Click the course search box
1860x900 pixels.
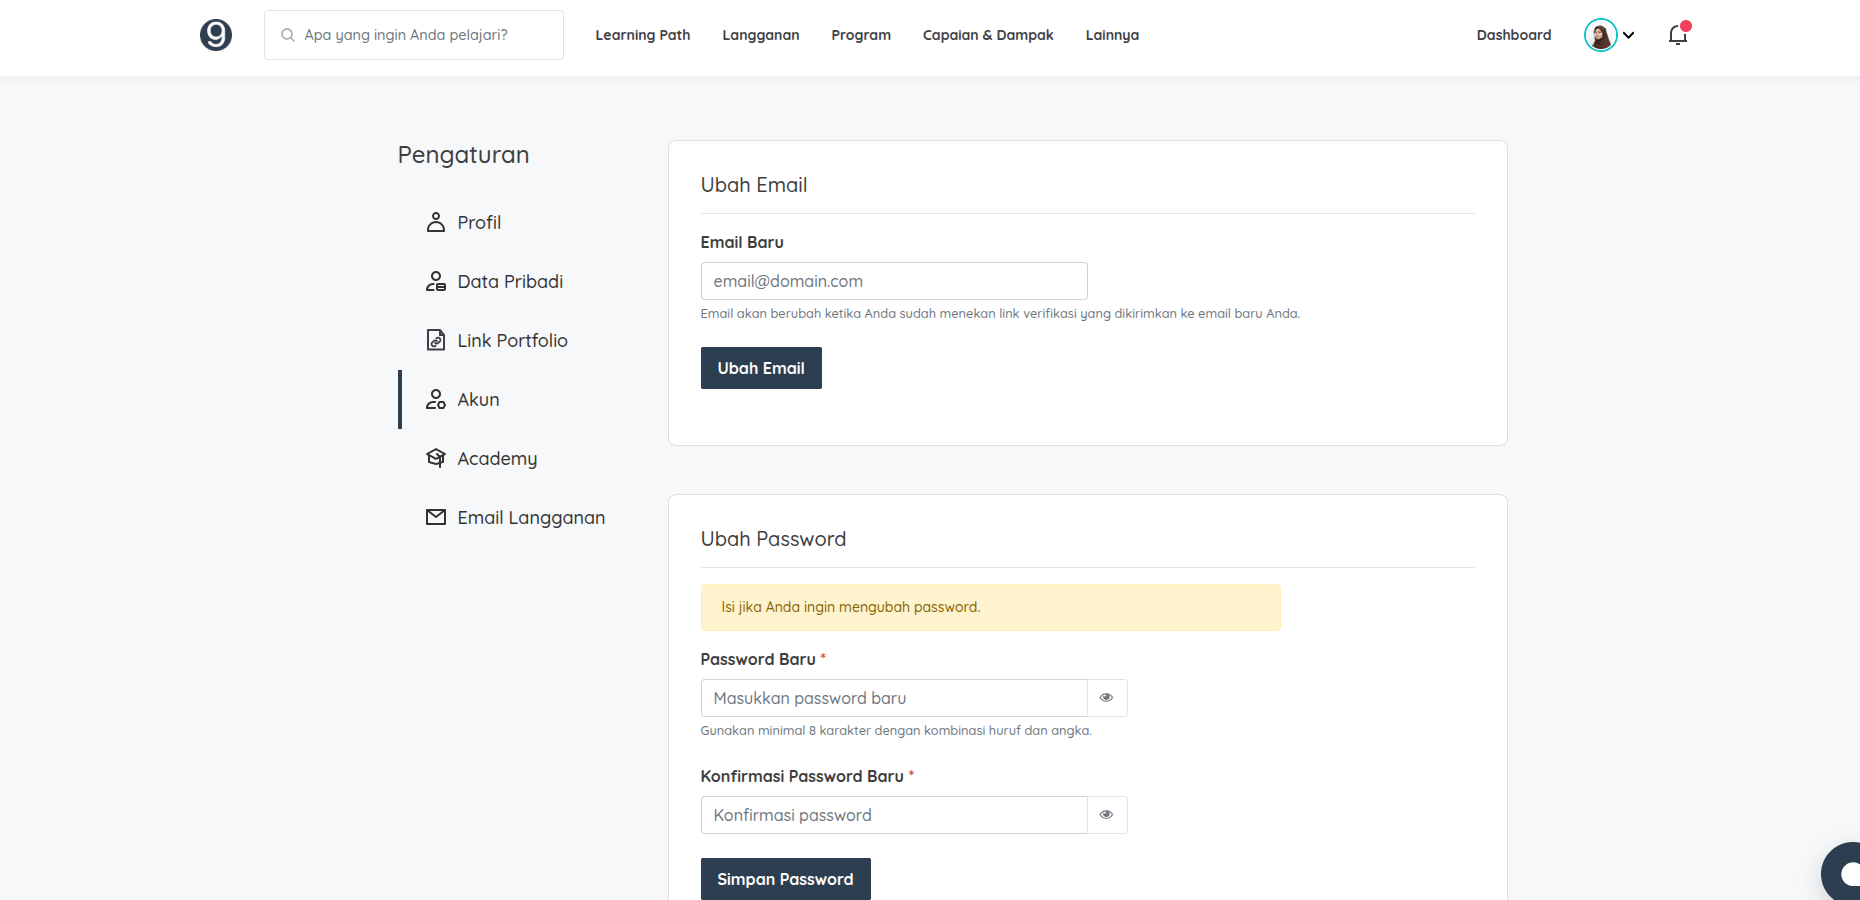414,35
